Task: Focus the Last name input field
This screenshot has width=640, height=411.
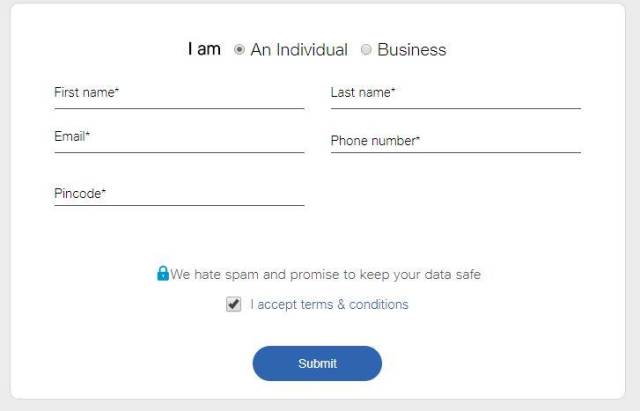Action: [x=456, y=96]
